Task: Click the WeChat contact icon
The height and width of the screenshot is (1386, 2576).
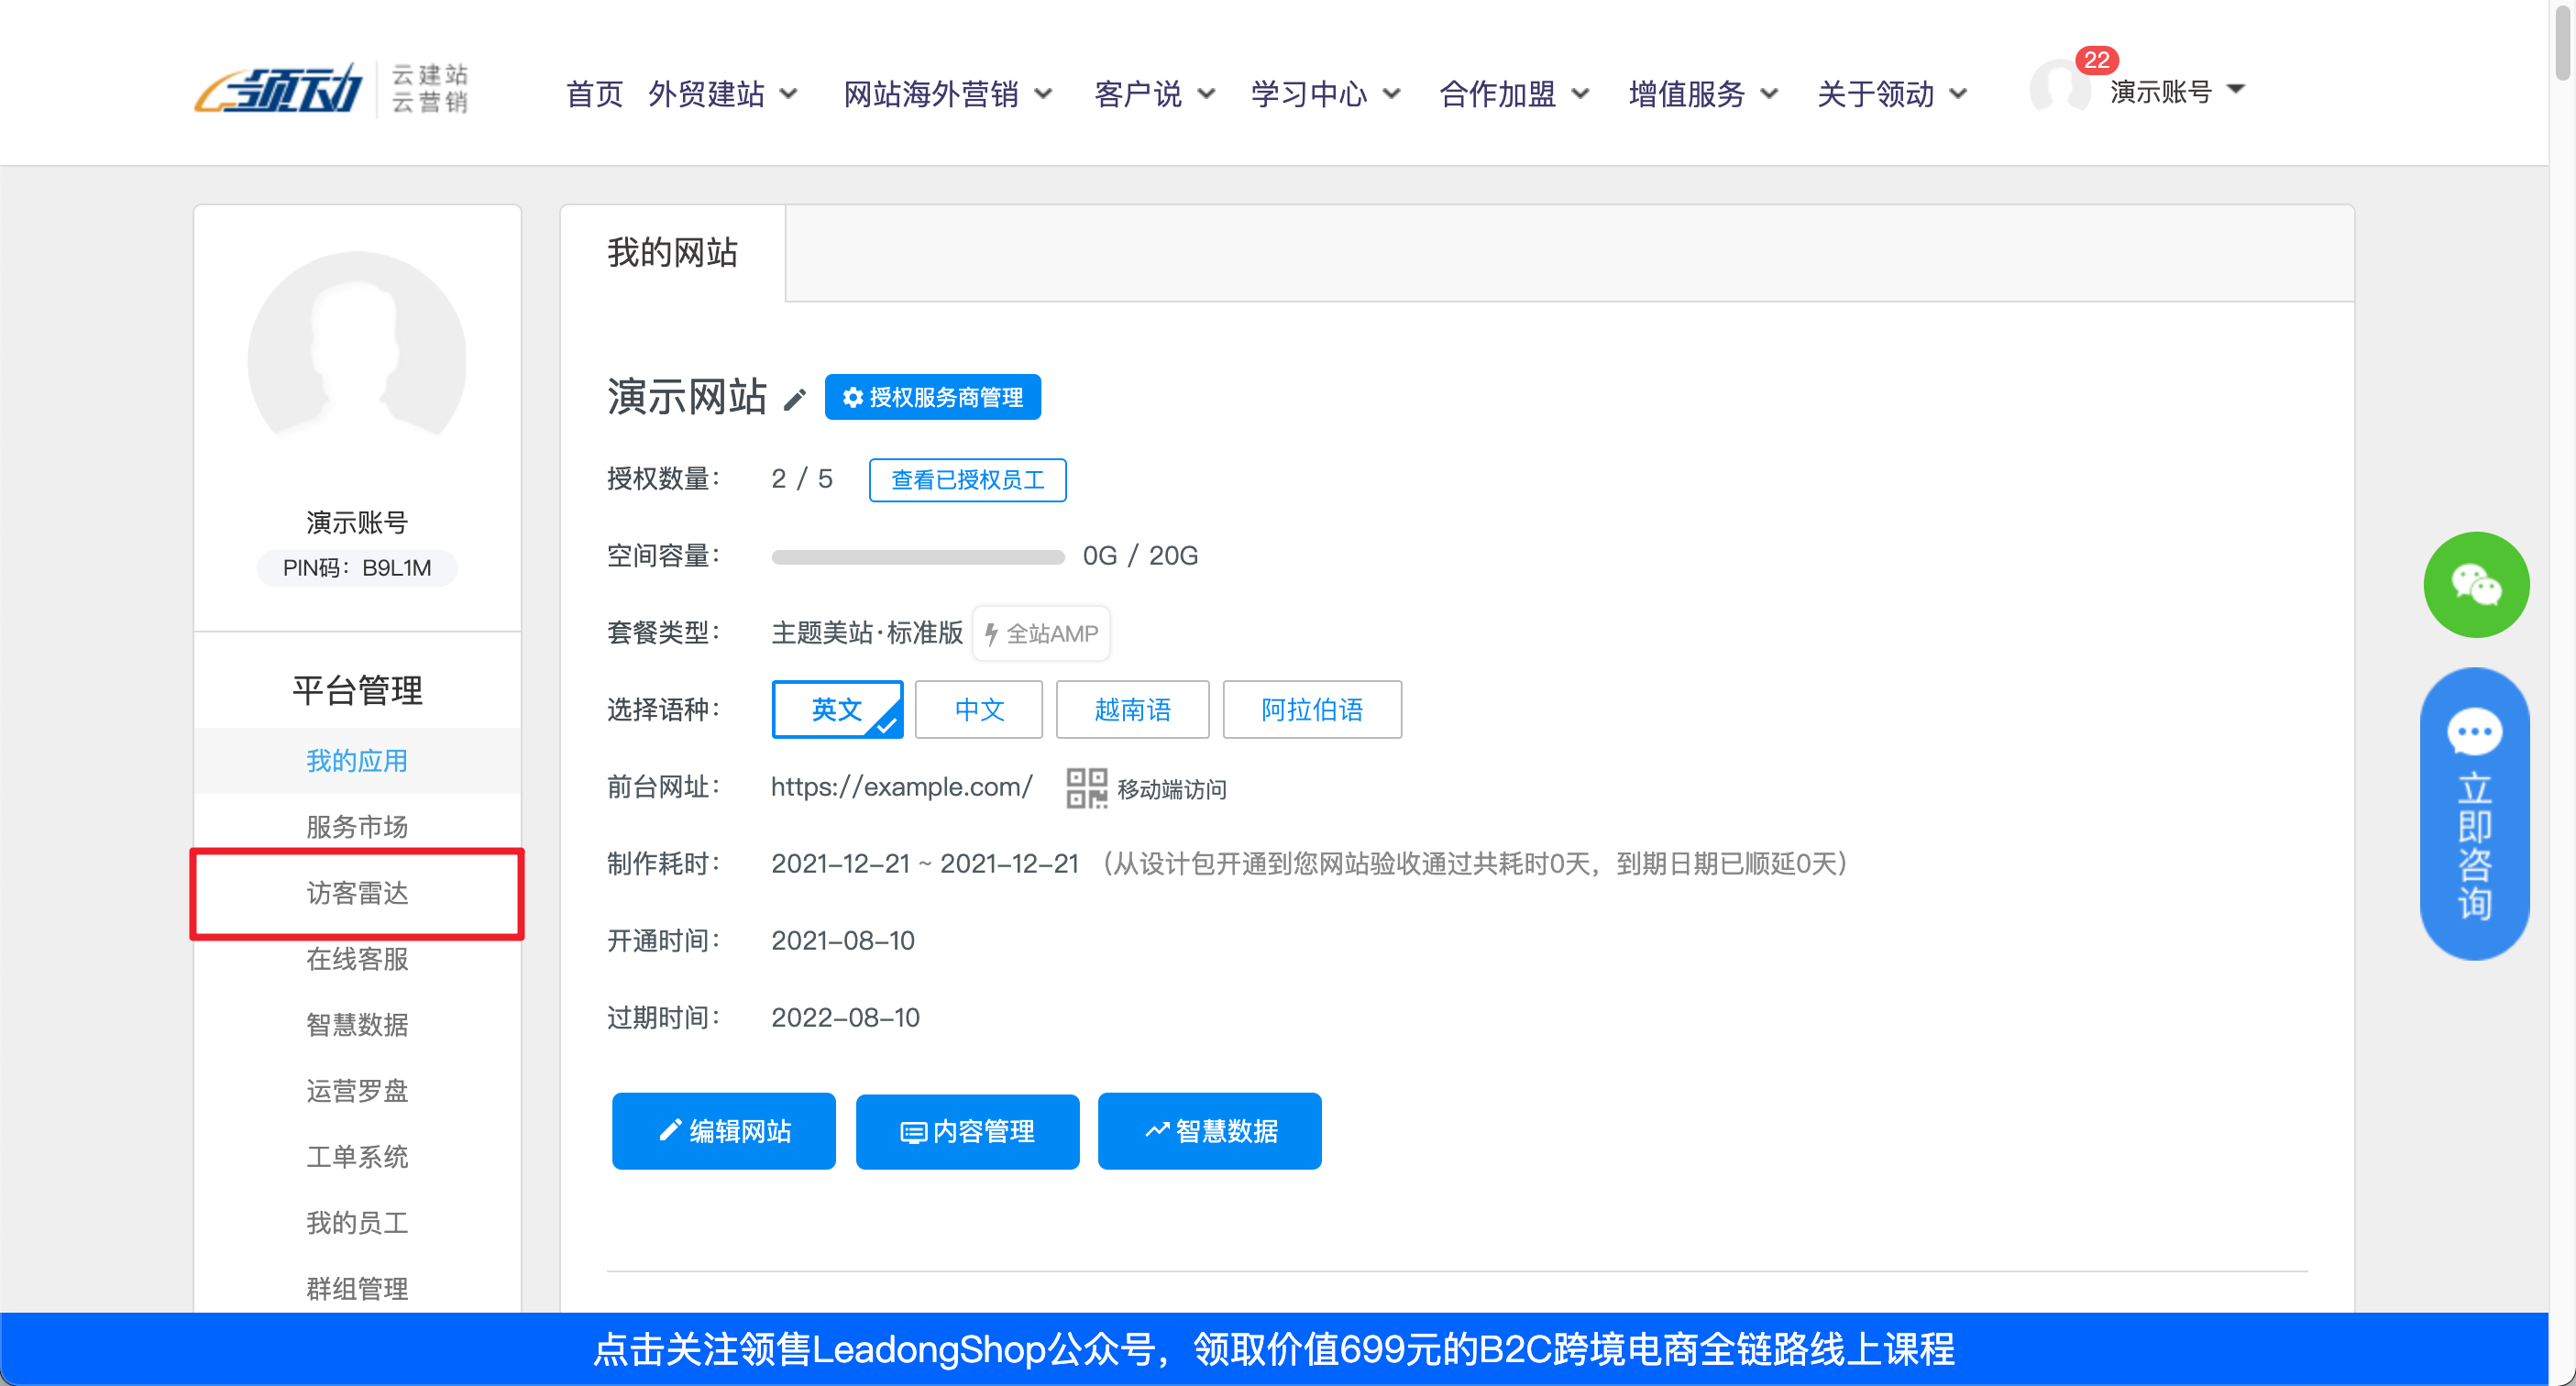Action: [x=2475, y=584]
